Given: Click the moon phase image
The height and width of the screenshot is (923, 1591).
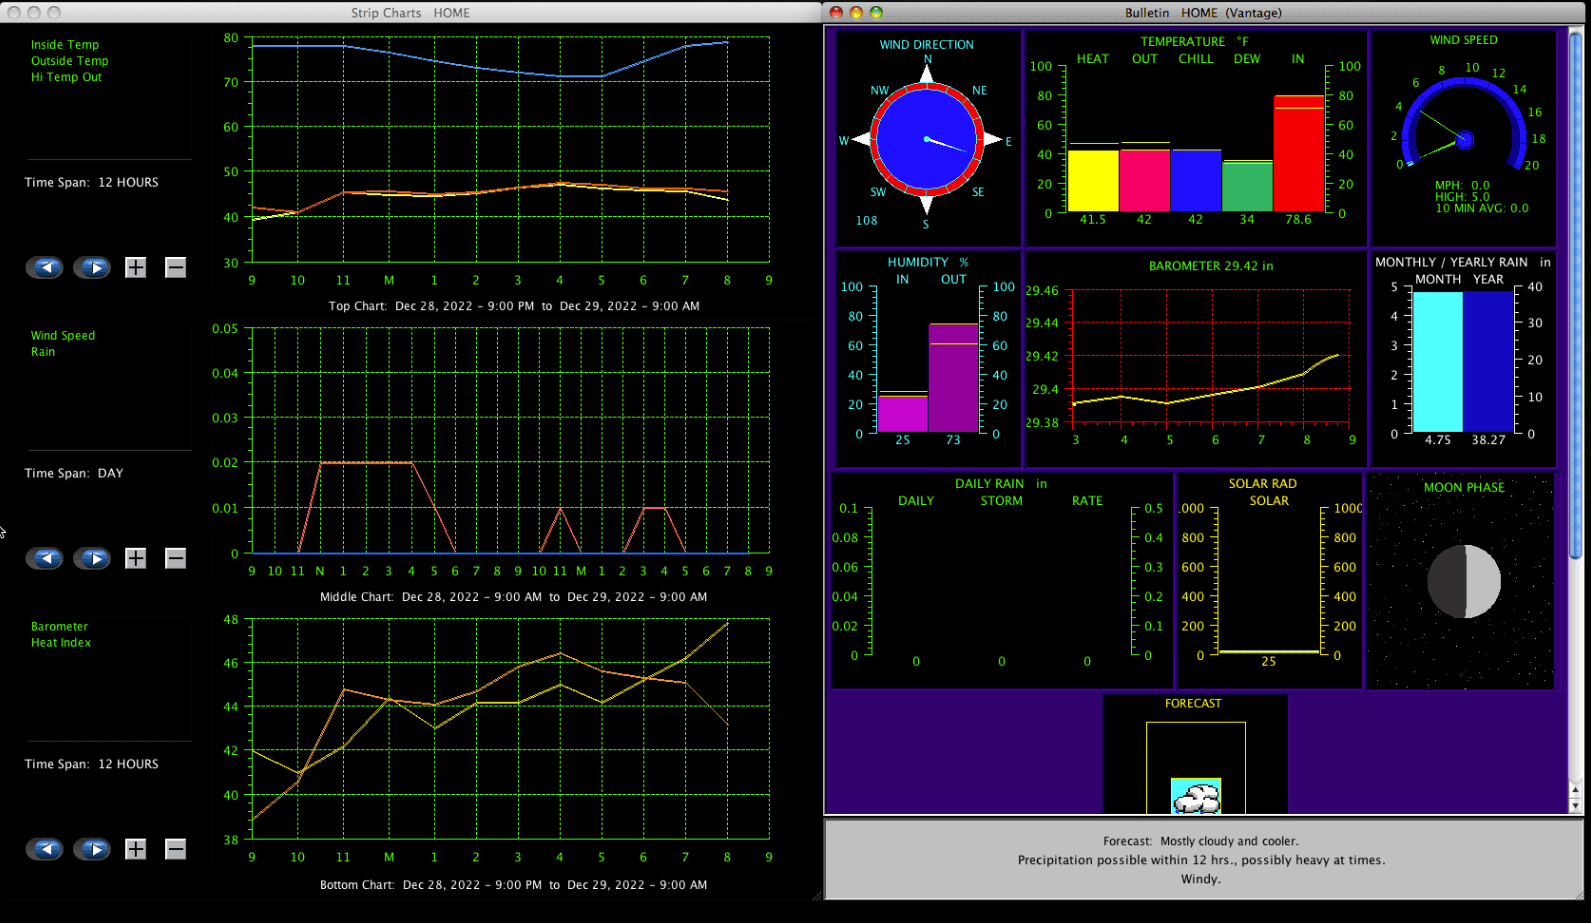Looking at the screenshot, I should pyautogui.click(x=1464, y=582).
